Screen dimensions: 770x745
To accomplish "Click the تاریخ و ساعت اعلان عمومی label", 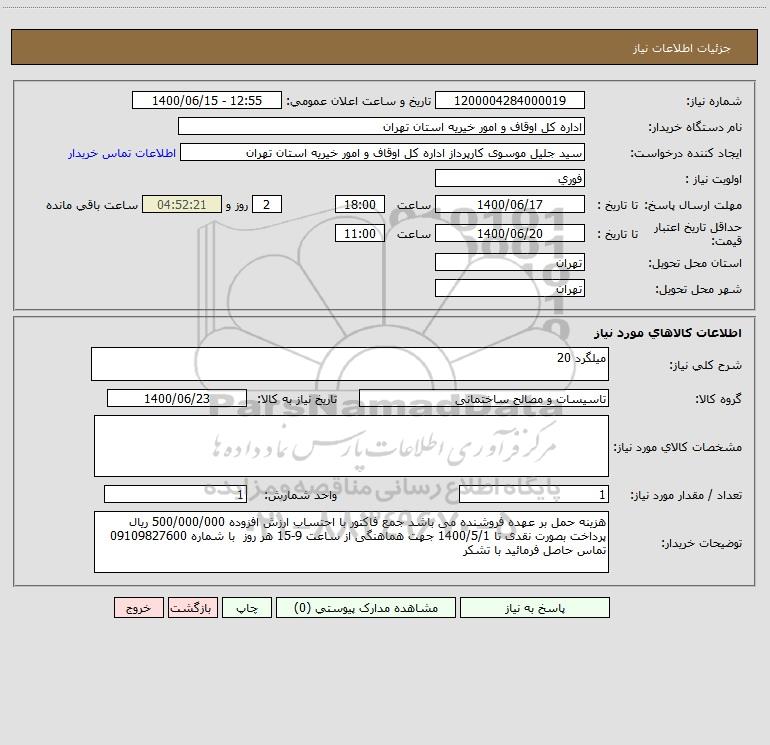I will coord(359,101).
